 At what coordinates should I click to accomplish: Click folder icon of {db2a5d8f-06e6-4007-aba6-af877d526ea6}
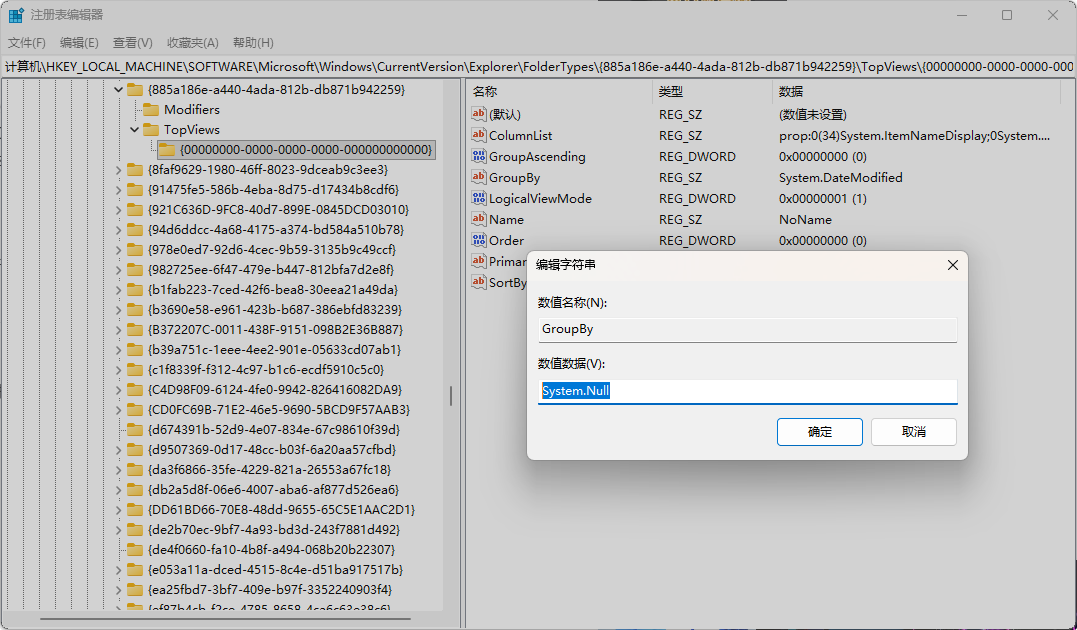pos(135,489)
